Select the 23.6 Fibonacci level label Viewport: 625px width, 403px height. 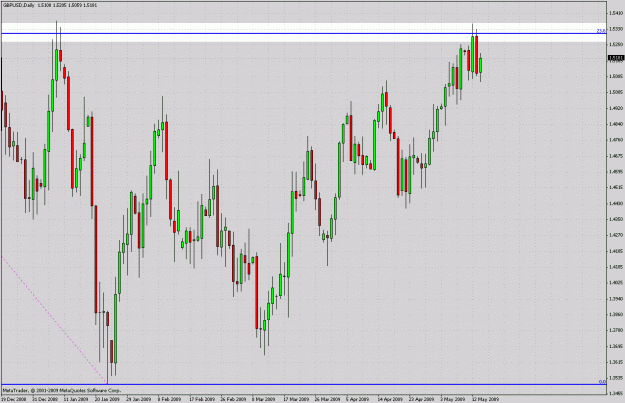point(601,31)
